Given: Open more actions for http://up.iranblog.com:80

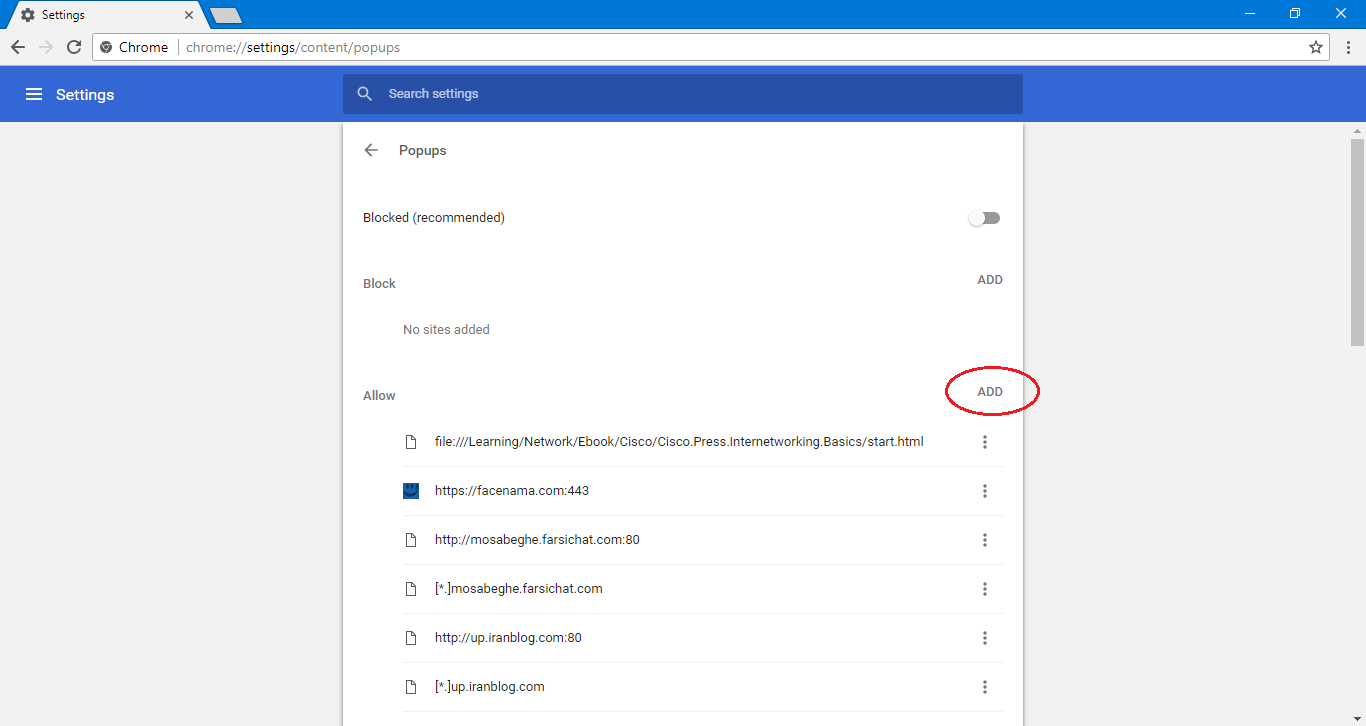Looking at the screenshot, I should [x=985, y=638].
